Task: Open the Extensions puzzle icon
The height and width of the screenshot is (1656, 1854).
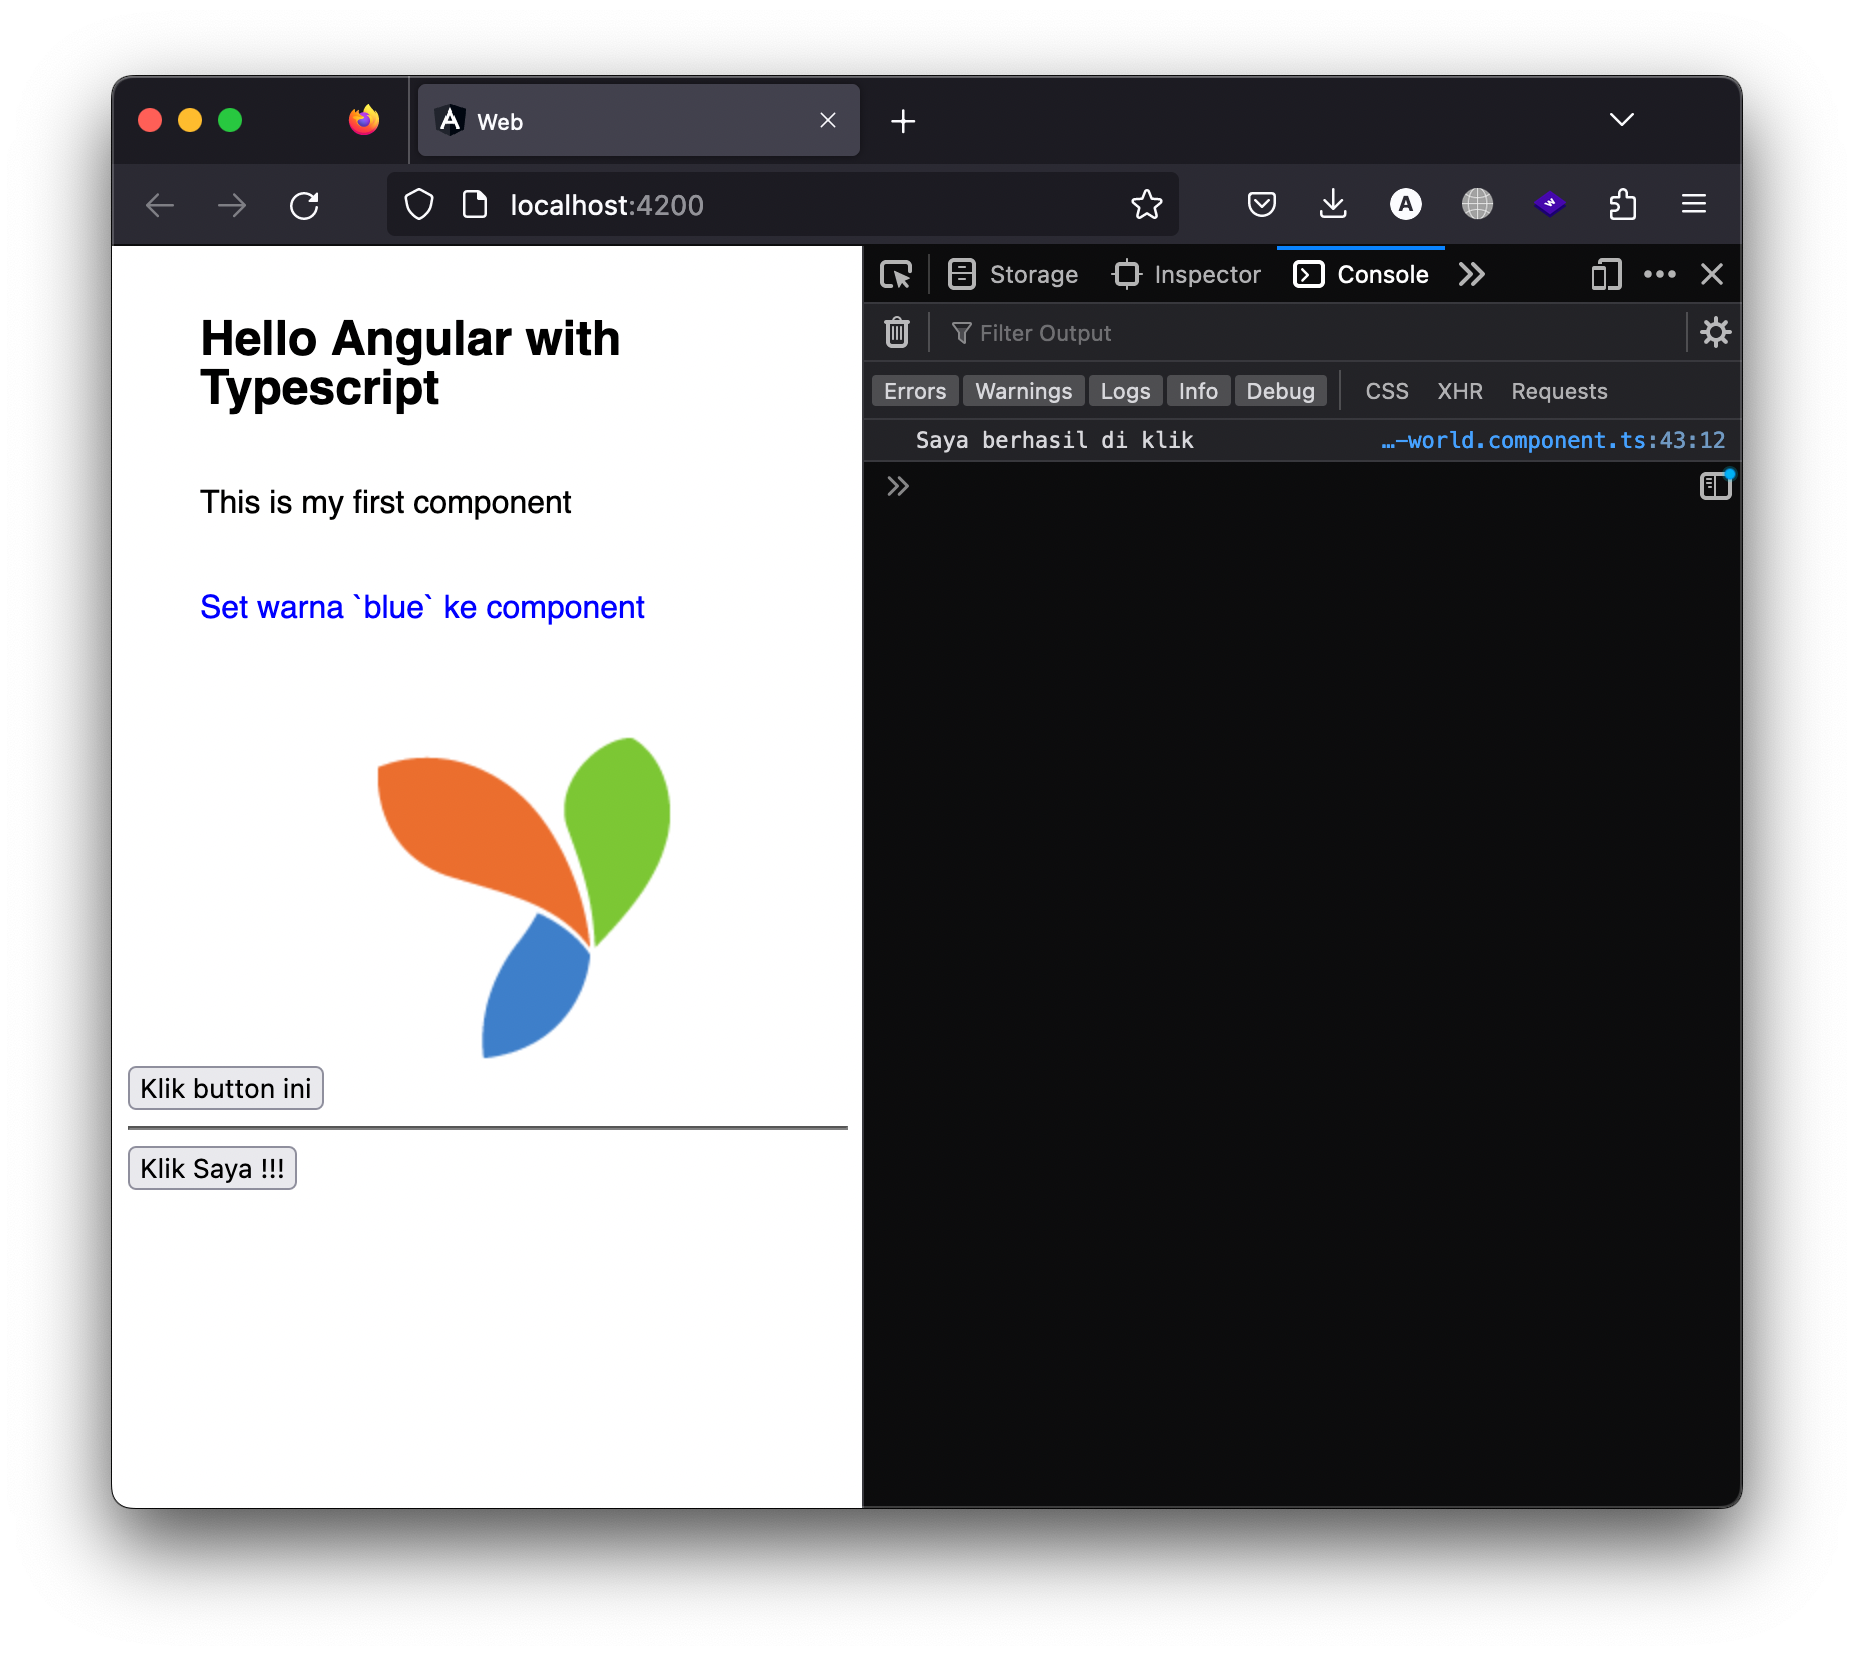Action: (x=1622, y=205)
